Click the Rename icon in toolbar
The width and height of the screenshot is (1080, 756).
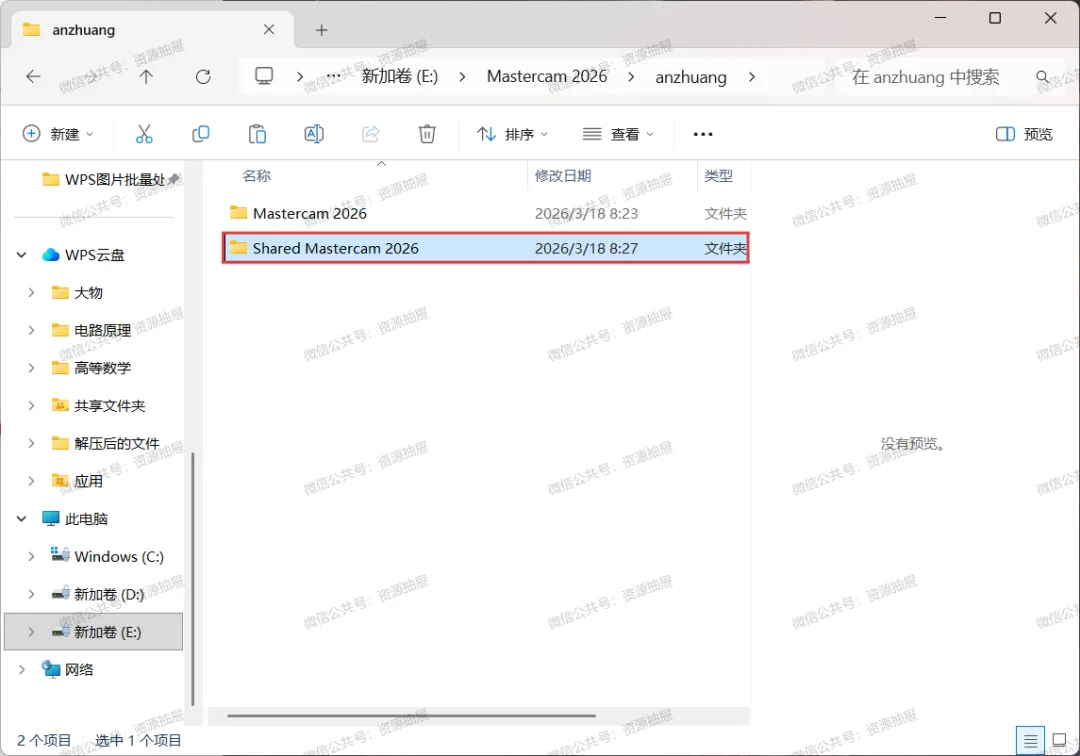click(x=314, y=134)
